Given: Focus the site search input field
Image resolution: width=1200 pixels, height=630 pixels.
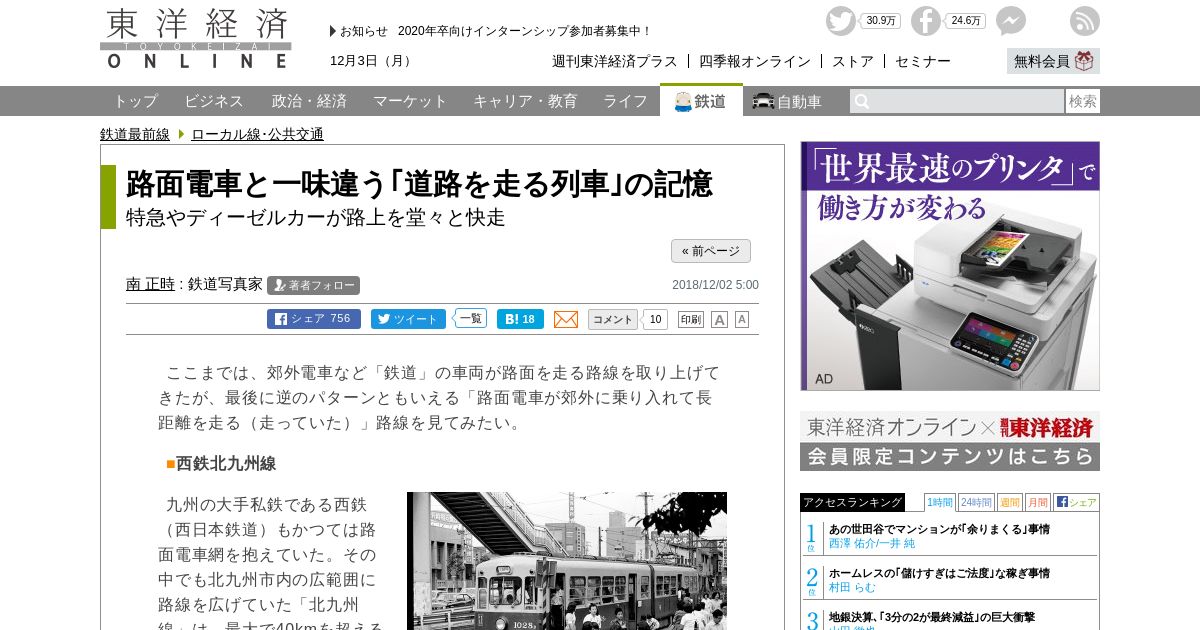Looking at the screenshot, I should click(957, 101).
